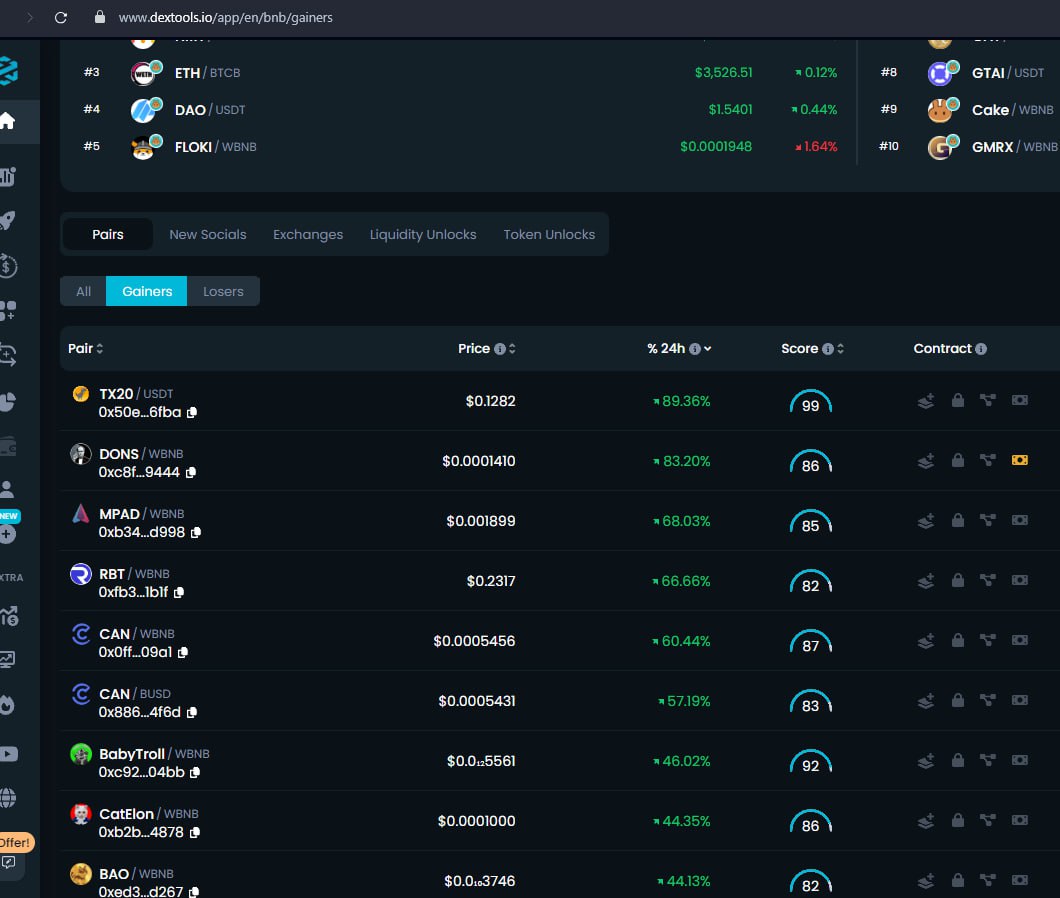Screen dimensions: 1060x898
Task: Click the mint icon in MPAD row
Action: [x=926, y=521]
